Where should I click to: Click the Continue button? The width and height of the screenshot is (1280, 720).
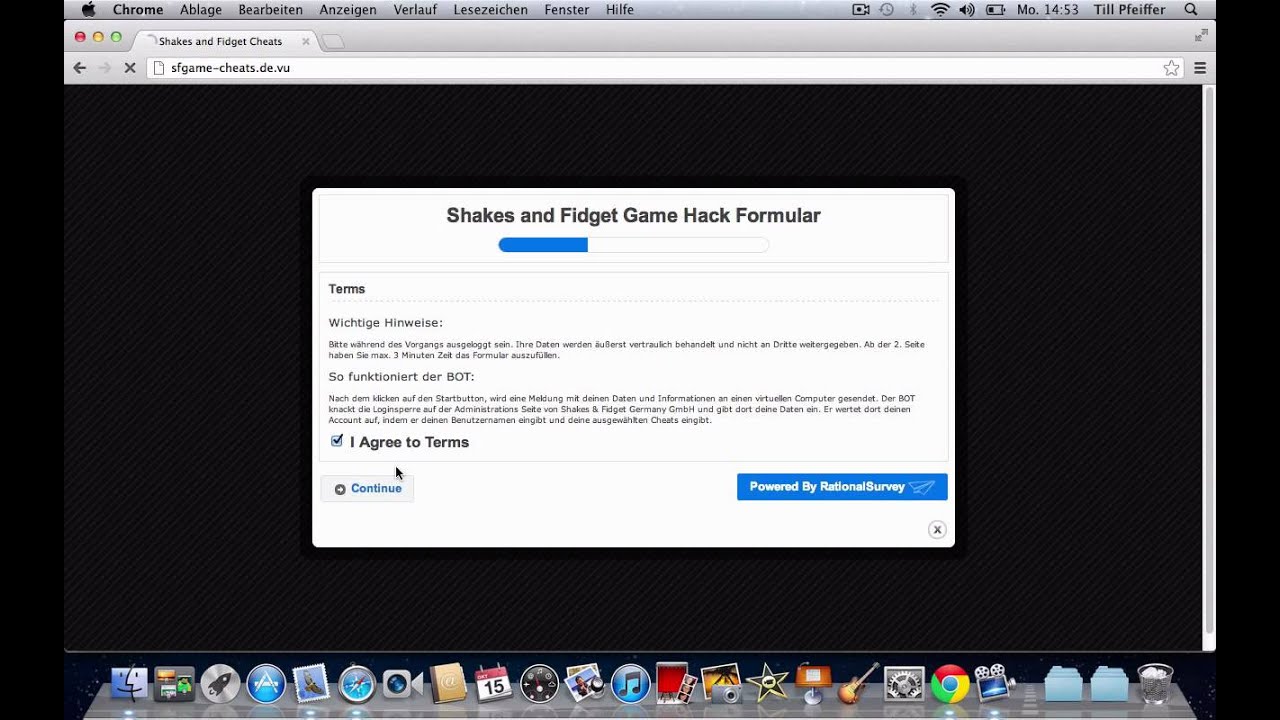[x=367, y=488]
